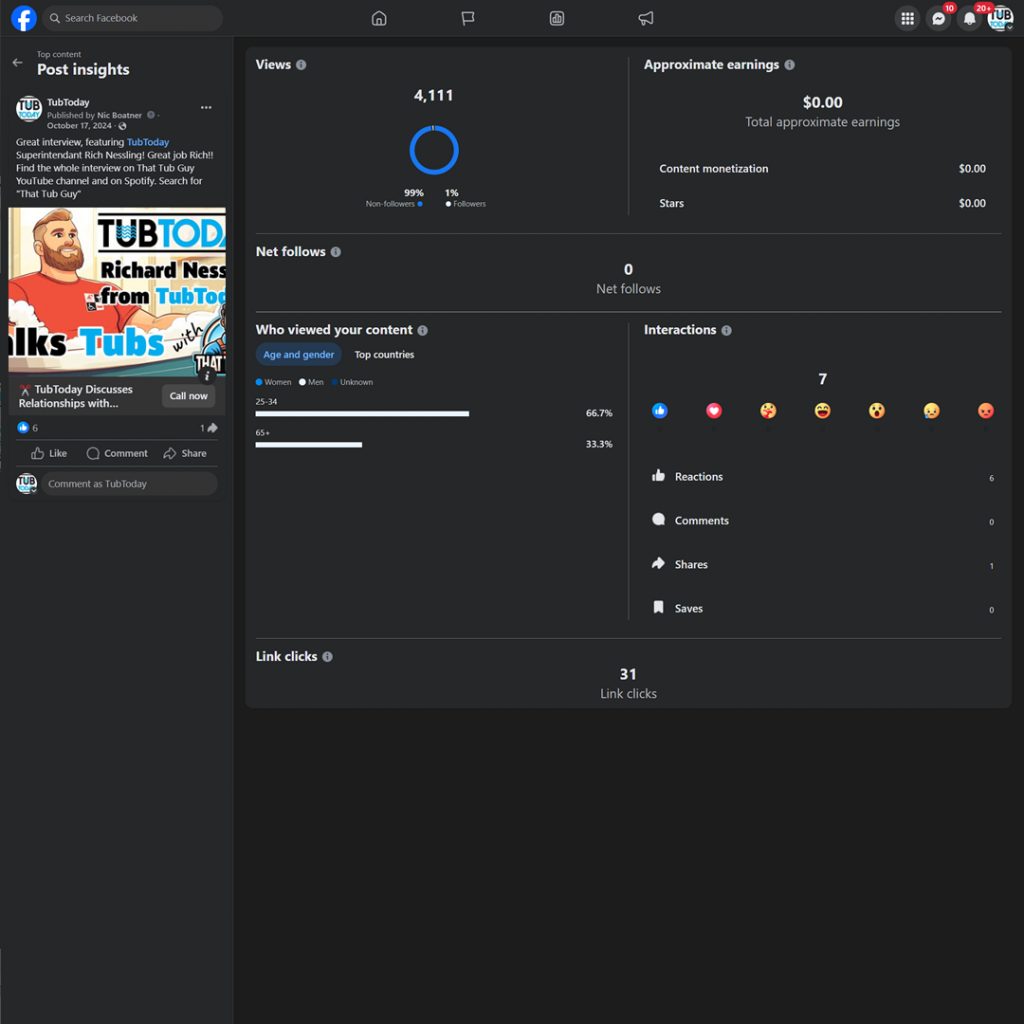
Task: Switch to the Top countries tab
Action: (384, 355)
